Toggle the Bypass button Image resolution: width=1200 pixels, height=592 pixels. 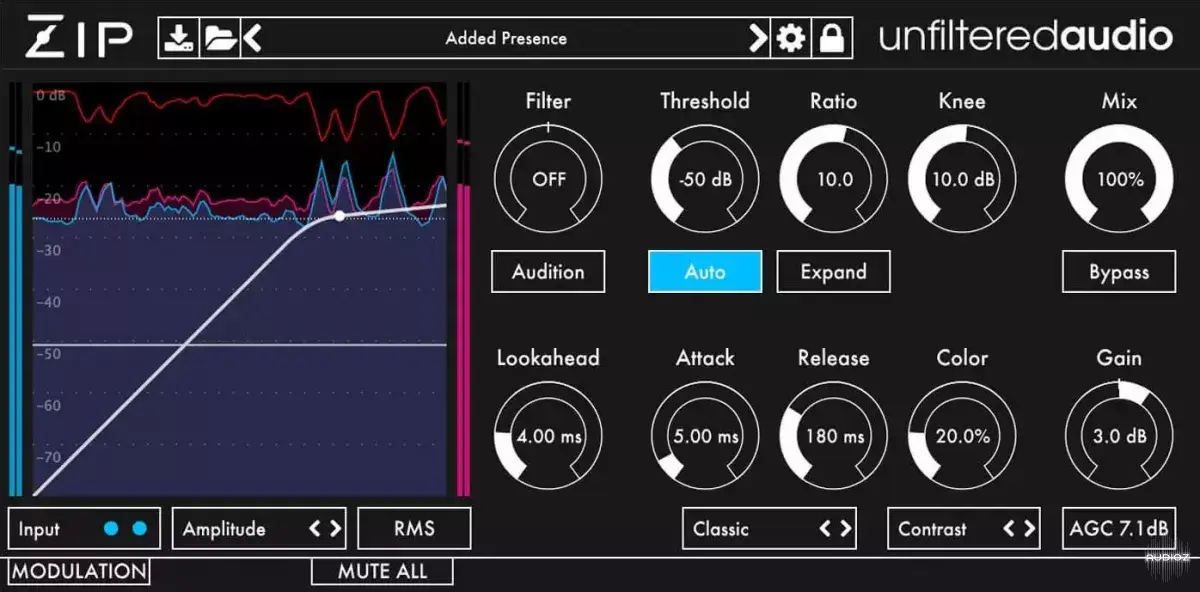pos(1119,271)
